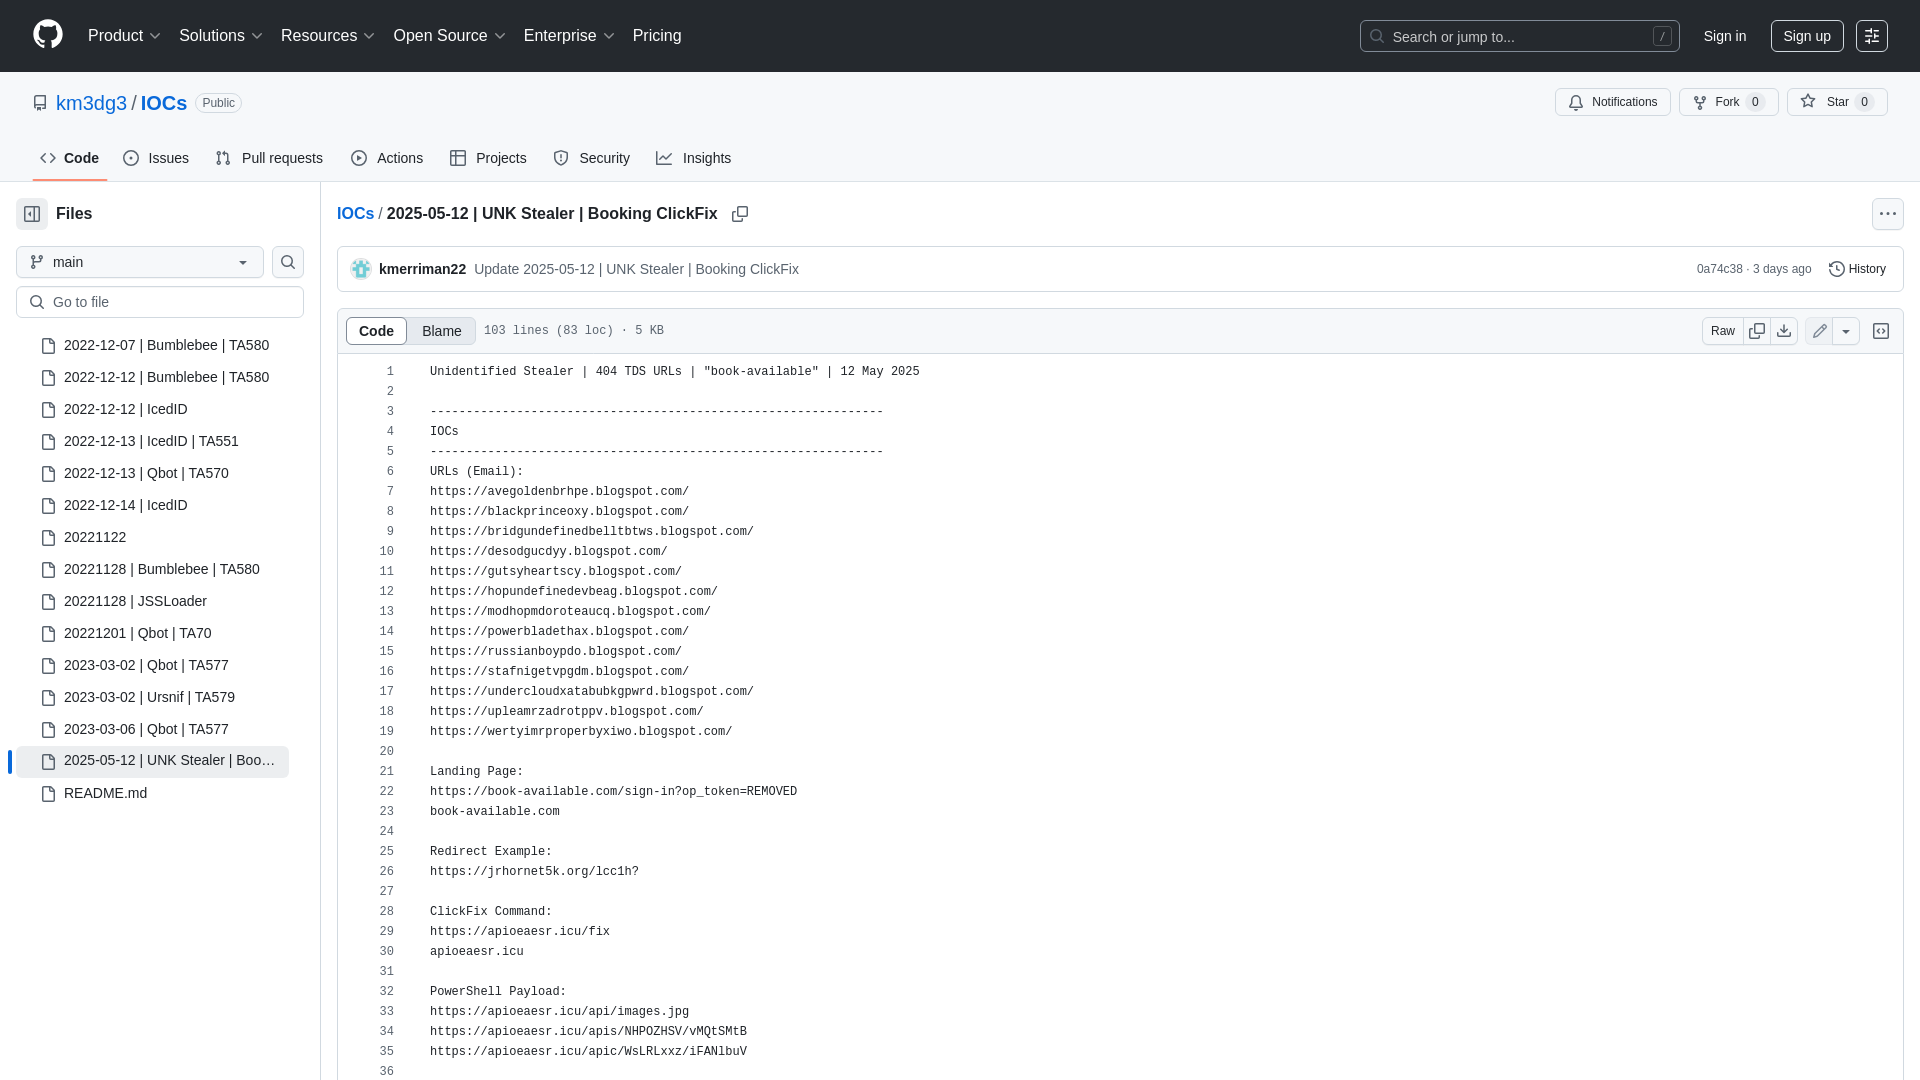Collapse the file tree side panel
The height and width of the screenshot is (1080, 1920).
point(32,214)
